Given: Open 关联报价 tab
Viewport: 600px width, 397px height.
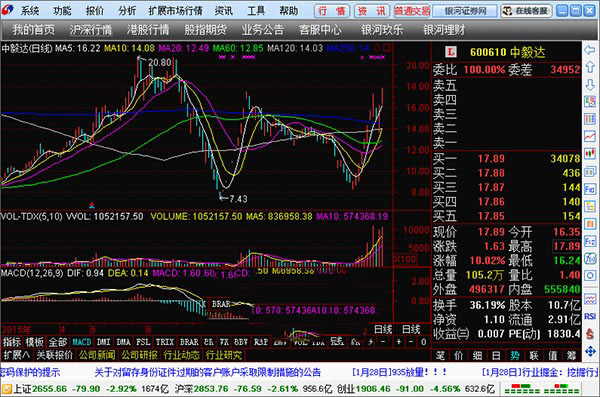Looking at the screenshot, I should pyautogui.click(x=54, y=355).
